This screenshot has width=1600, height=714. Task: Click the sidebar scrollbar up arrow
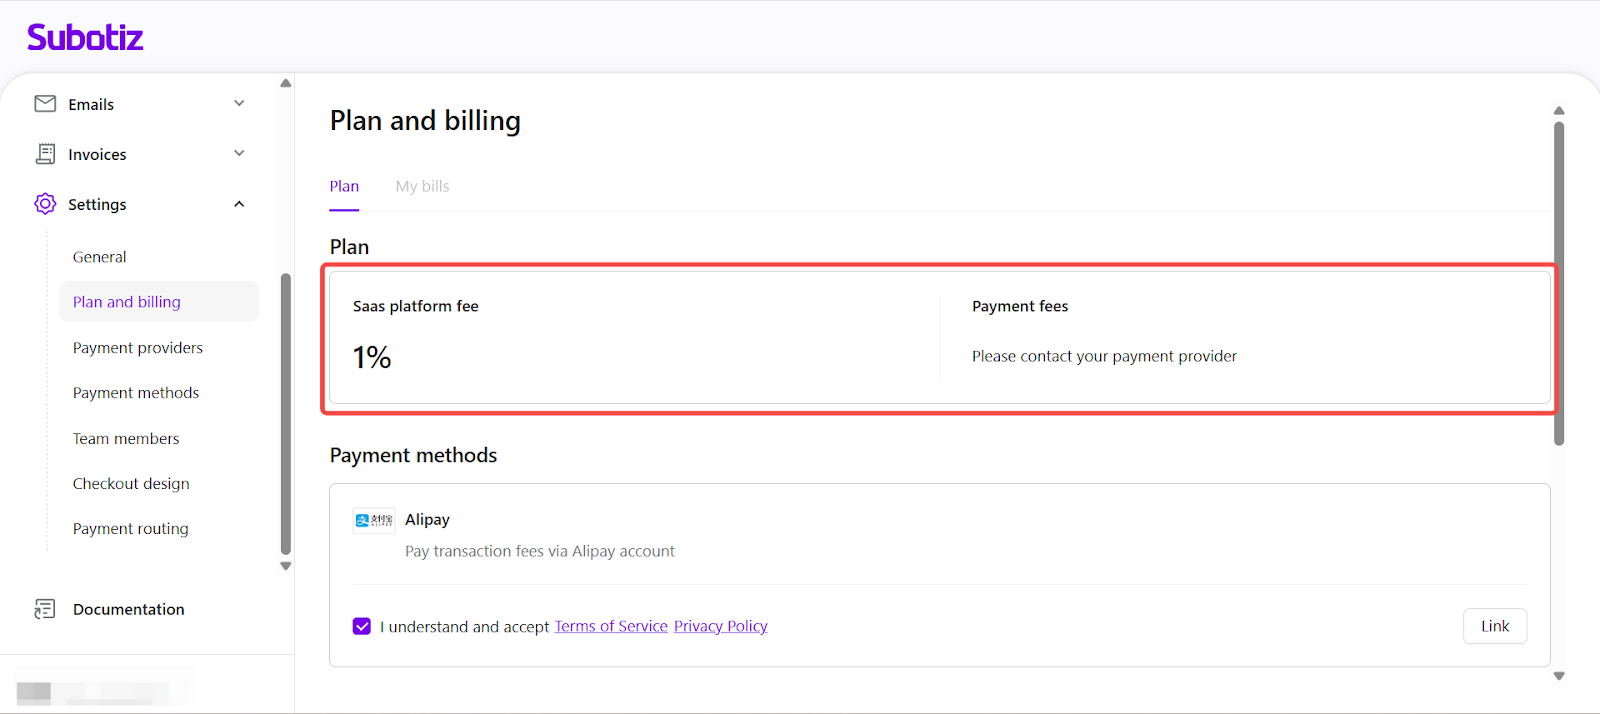(286, 83)
